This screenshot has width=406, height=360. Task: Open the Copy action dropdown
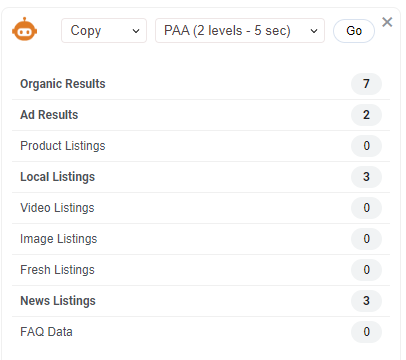[x=104, y=31]
